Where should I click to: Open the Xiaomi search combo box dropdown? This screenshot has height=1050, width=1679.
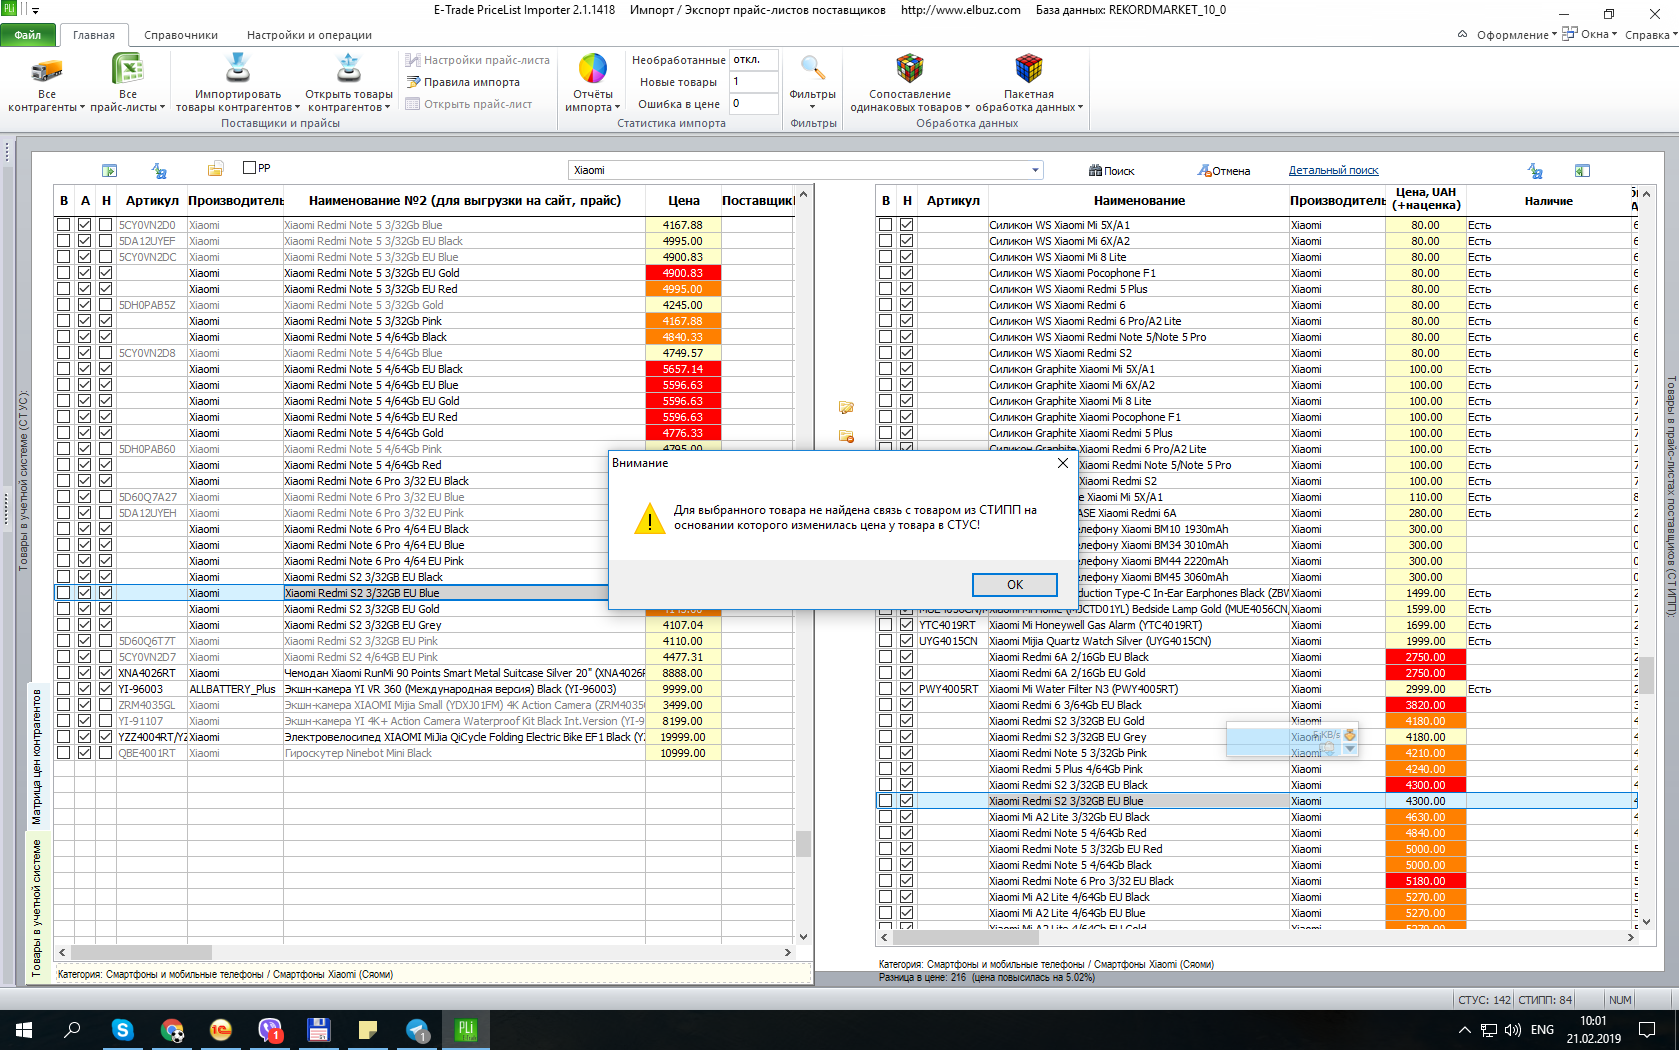1035,170
